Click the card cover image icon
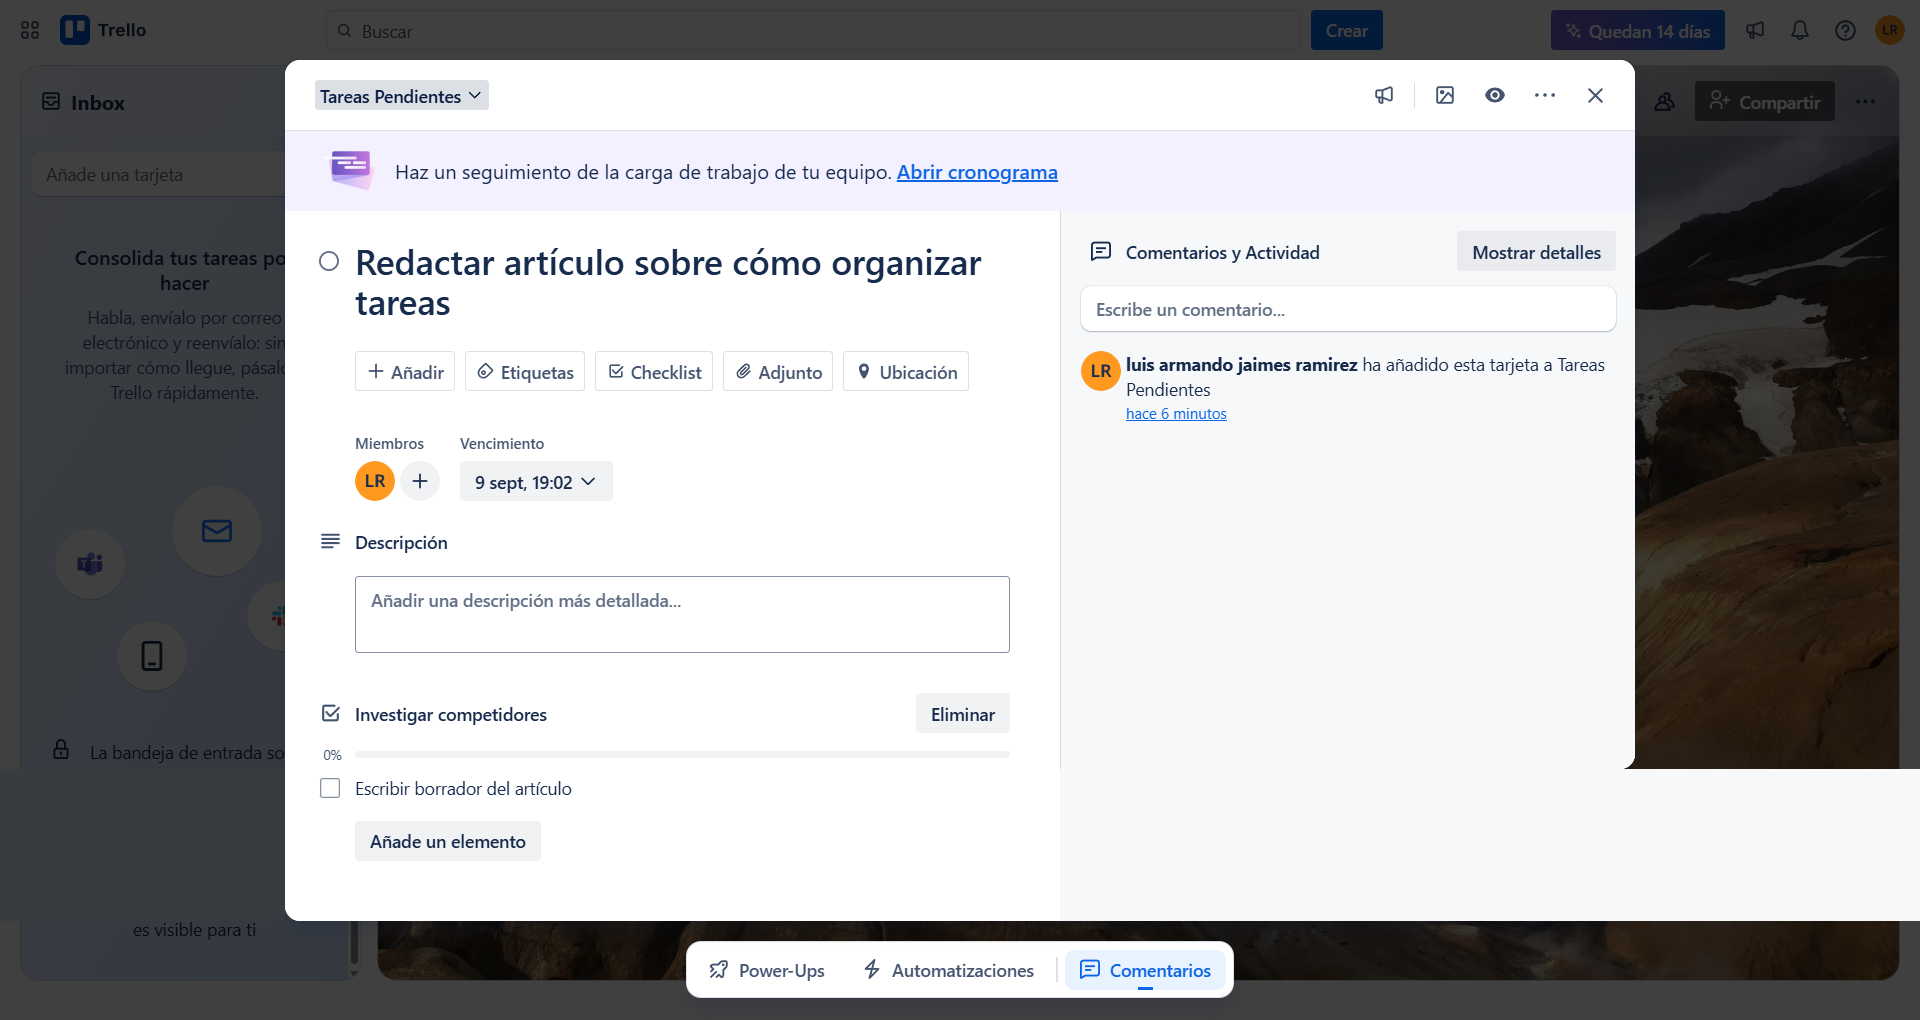Image resolution: width=1920 pixels, height=1020 pixels. click(x=1444, y=95)
